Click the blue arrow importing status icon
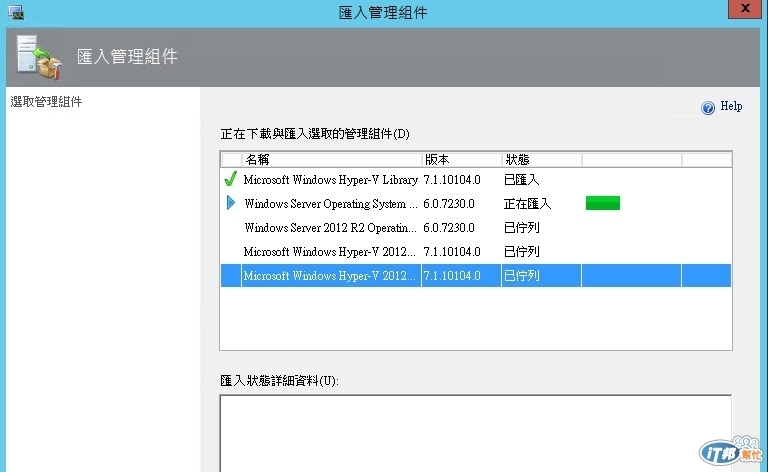Viewport: 768px width, 472px height. point(231,203)
